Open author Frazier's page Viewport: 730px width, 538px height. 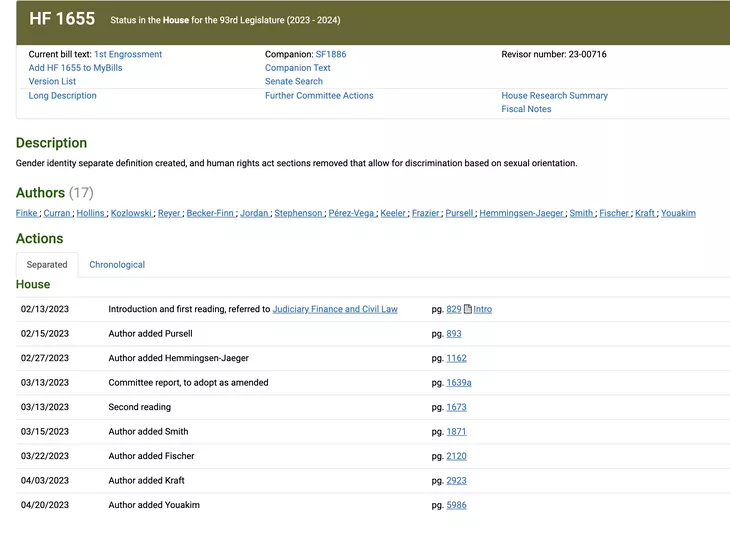(426, 213)
